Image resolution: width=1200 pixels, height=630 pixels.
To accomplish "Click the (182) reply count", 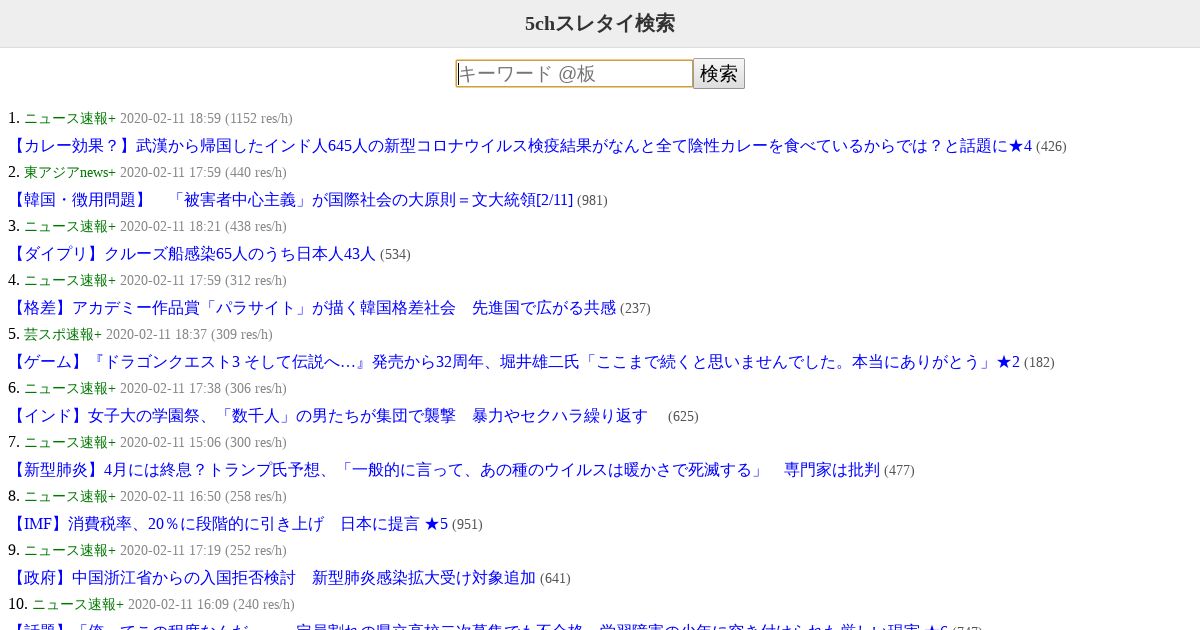I will [1039, 363].
